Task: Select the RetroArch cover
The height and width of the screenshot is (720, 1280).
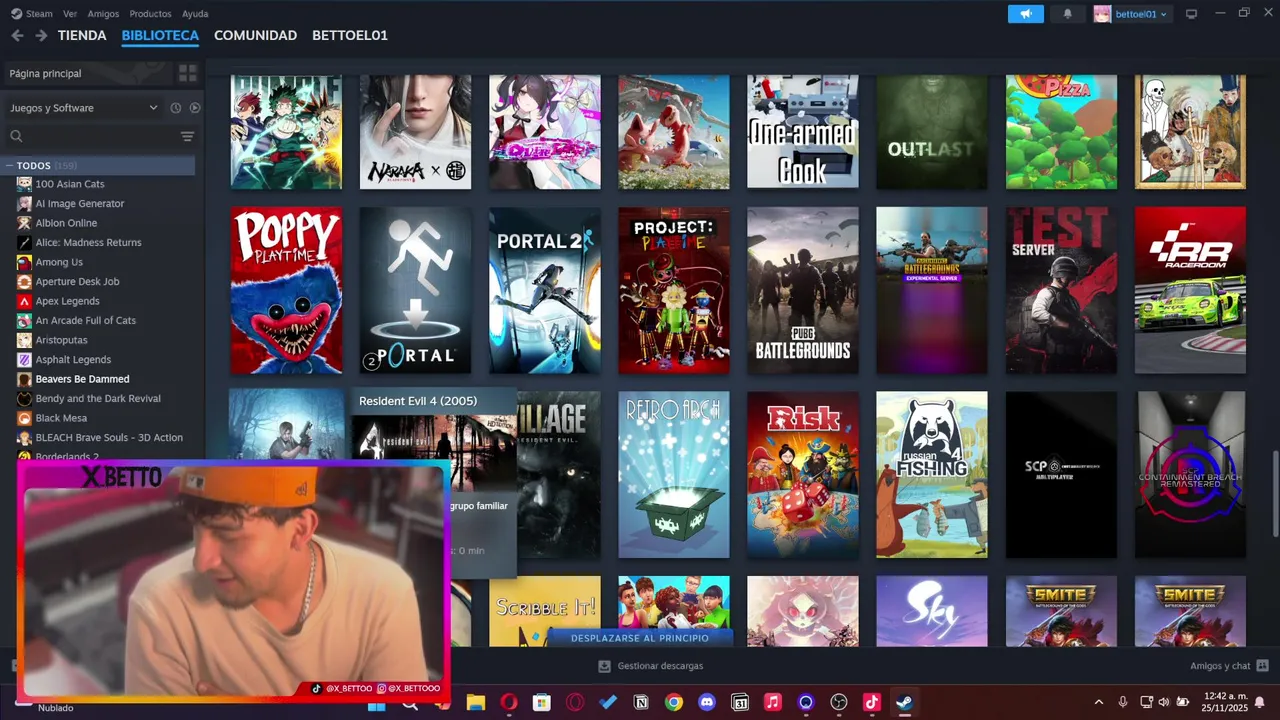Action: coord(674,475)
